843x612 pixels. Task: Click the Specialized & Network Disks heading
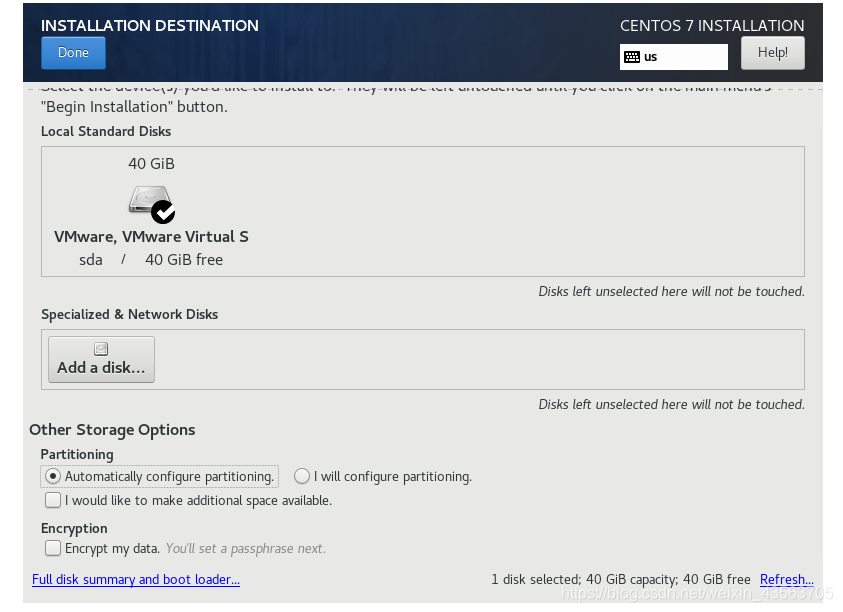click(x=130, y=315)
